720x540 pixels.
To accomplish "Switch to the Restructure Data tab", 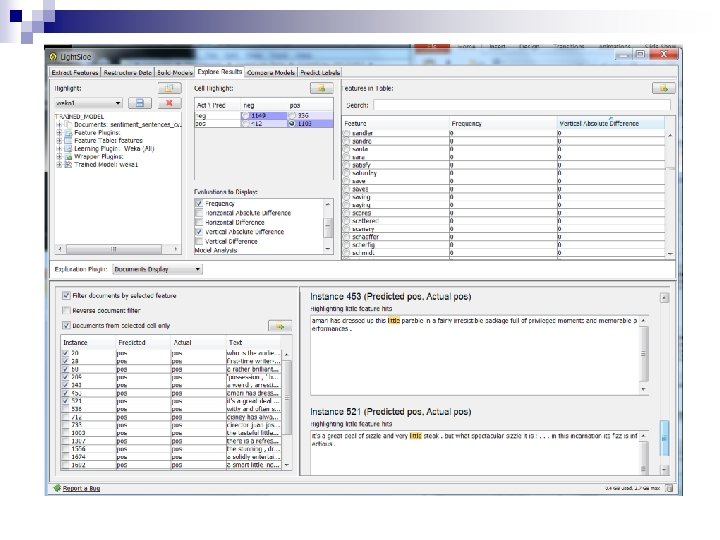I will (127, 73).
